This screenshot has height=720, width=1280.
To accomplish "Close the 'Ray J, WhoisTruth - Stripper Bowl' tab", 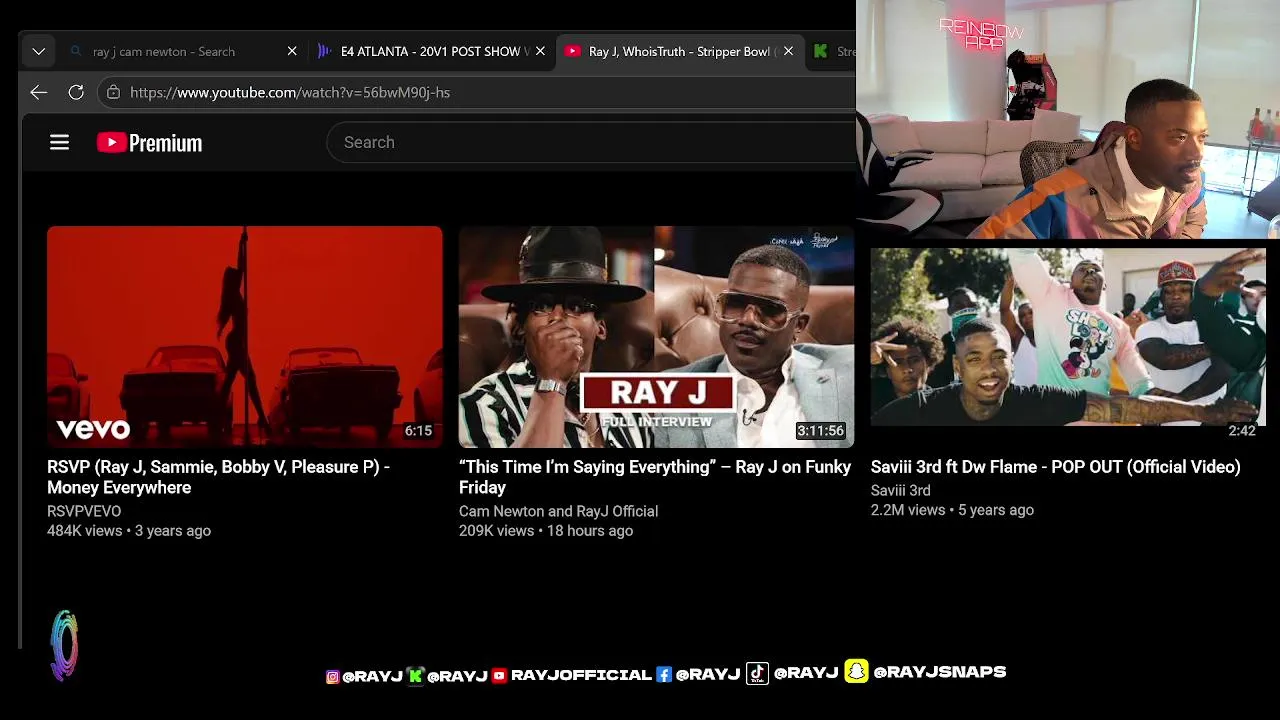I will (x=788, y=51).
